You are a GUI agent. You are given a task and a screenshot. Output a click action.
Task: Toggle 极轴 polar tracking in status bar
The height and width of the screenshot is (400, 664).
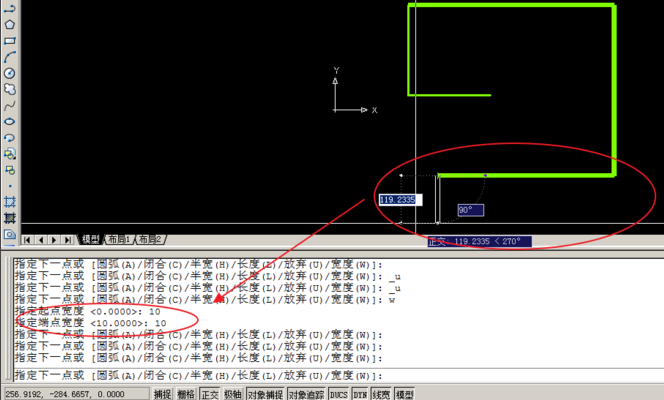point(233,394)
